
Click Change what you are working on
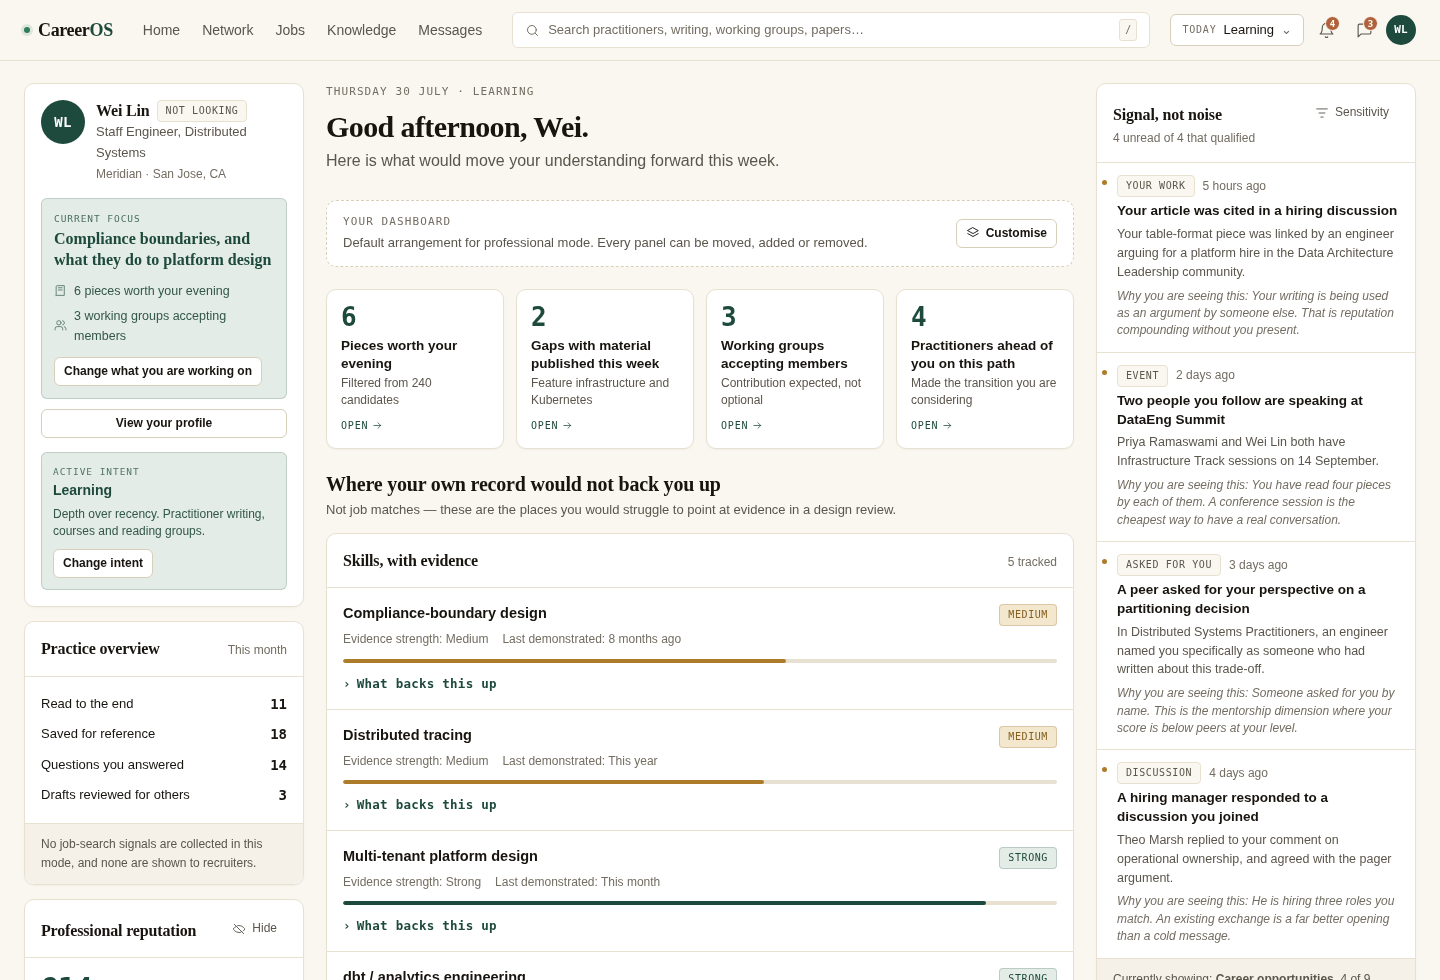(x=158, y=371)
